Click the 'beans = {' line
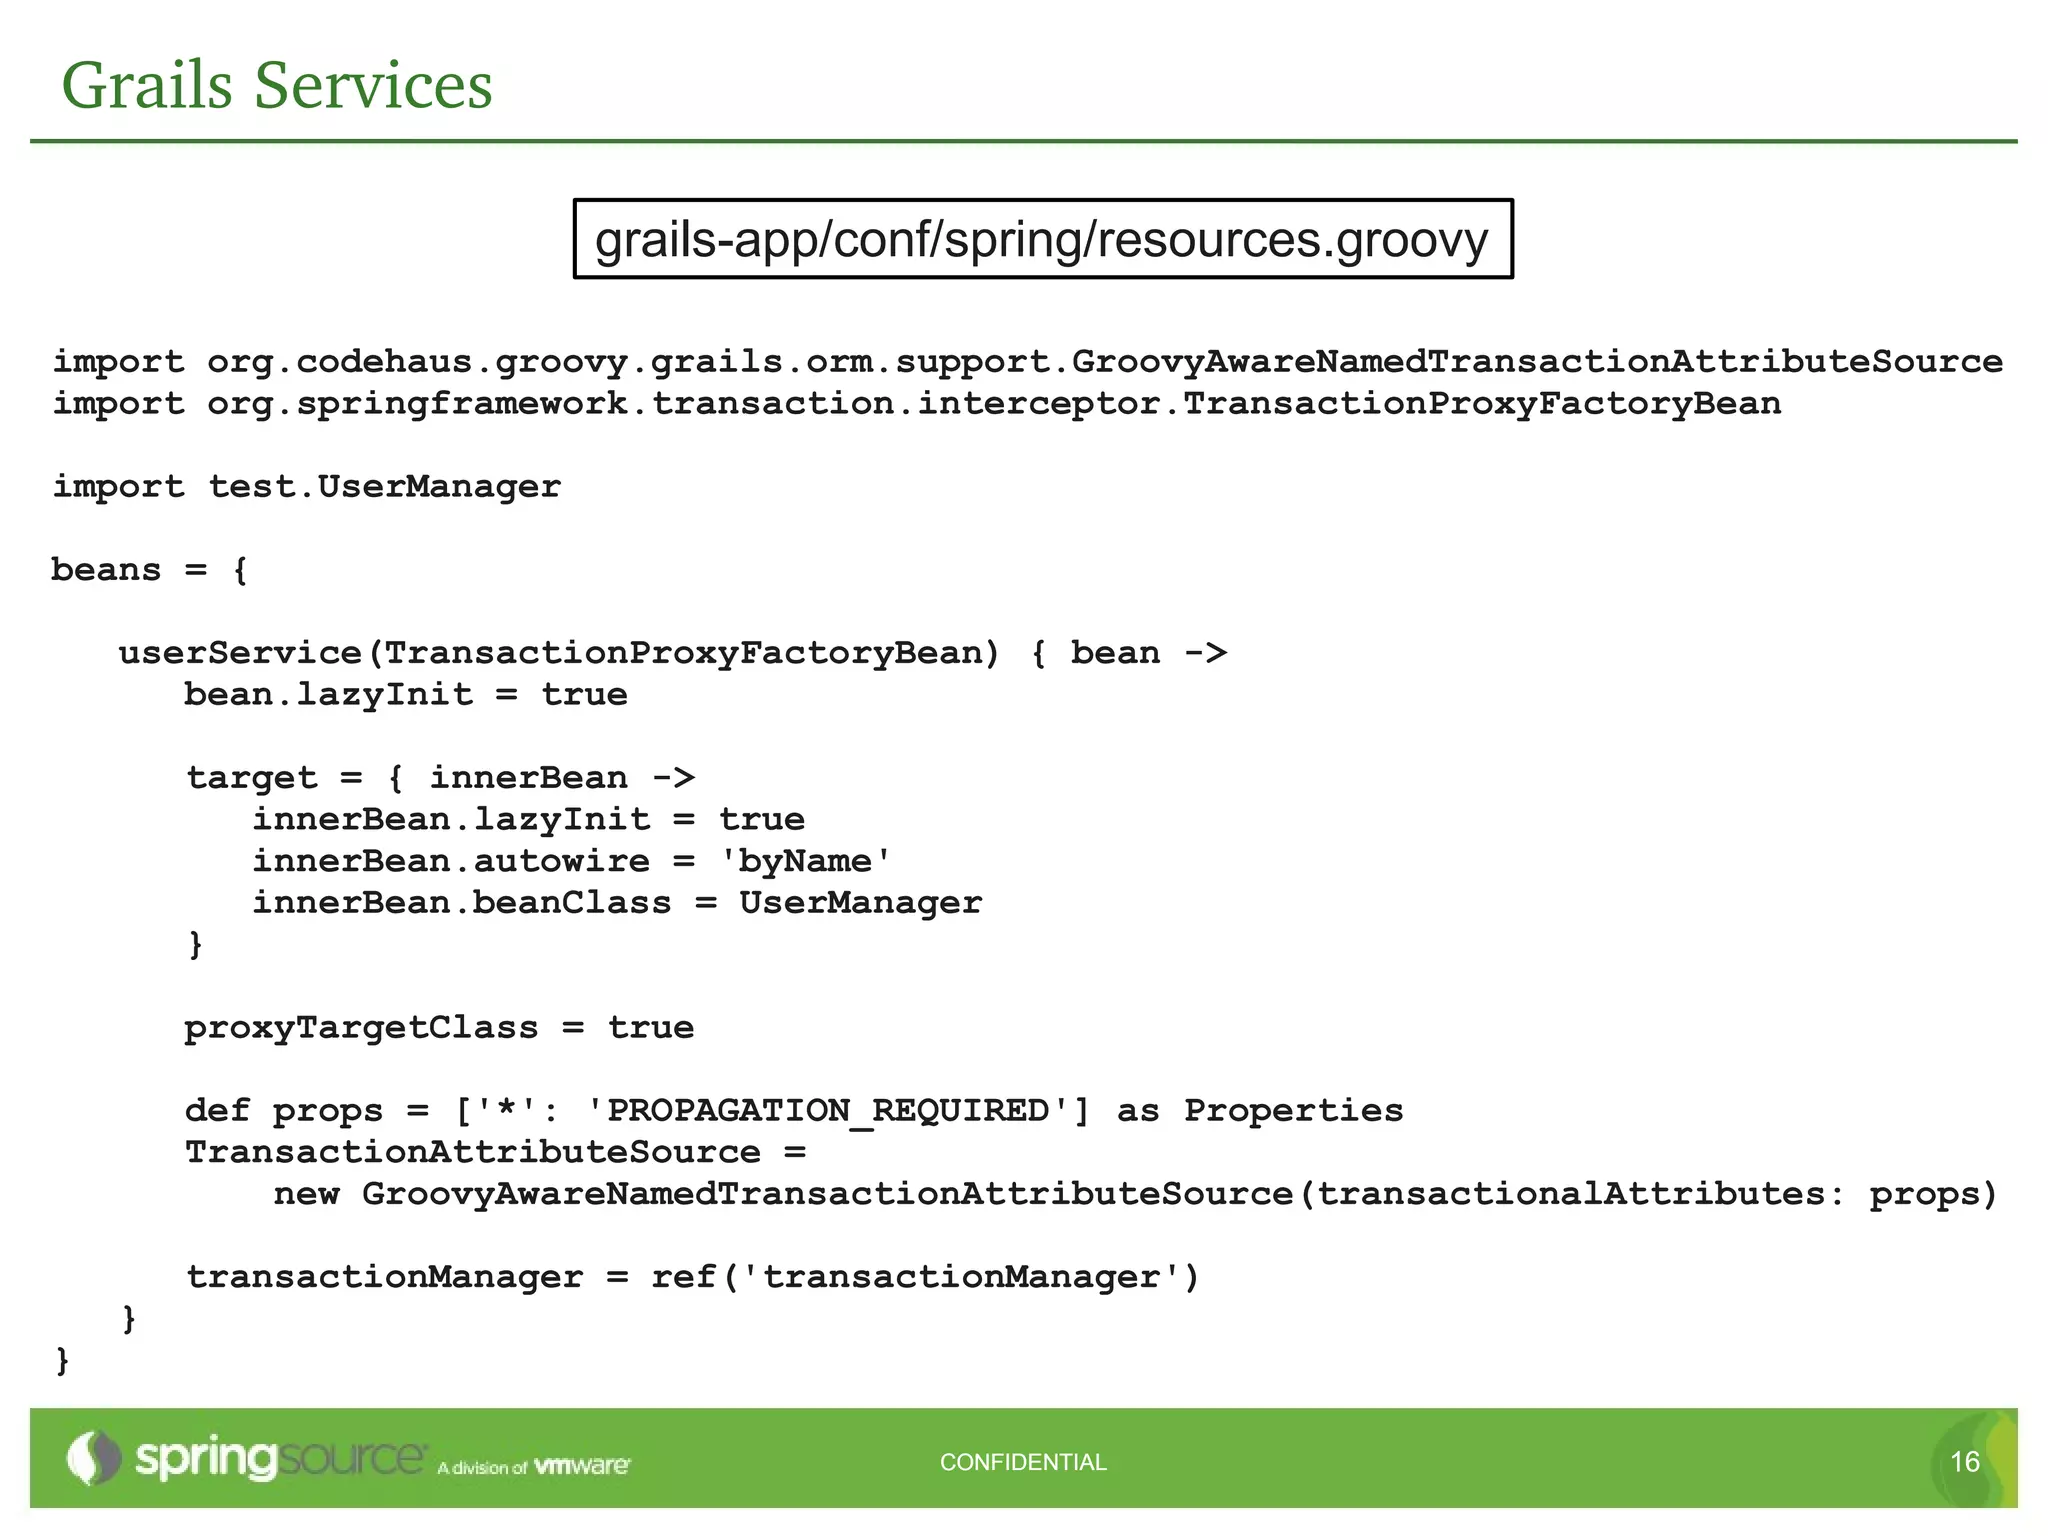The image size is (2048, 1536). click(x=150, y=570)
